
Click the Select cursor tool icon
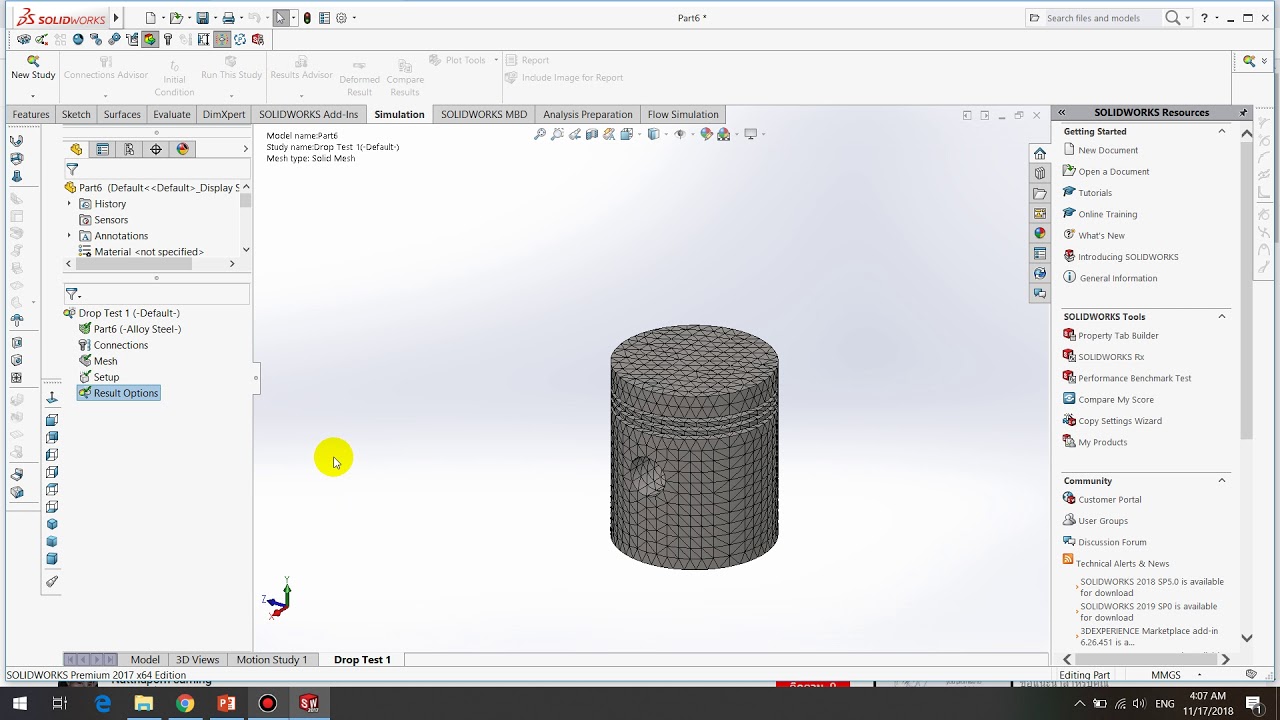tap(281, 18)
